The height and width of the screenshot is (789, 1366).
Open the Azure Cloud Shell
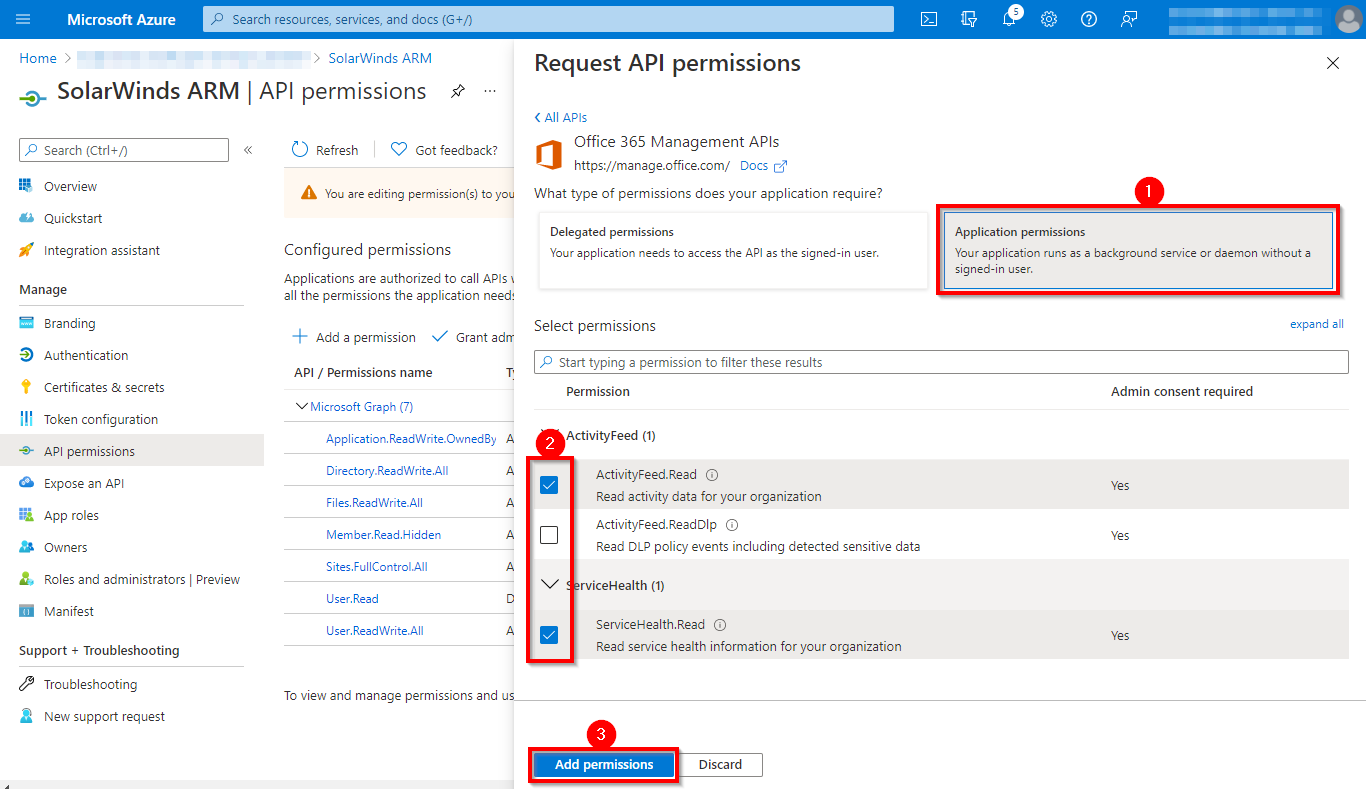928,18
